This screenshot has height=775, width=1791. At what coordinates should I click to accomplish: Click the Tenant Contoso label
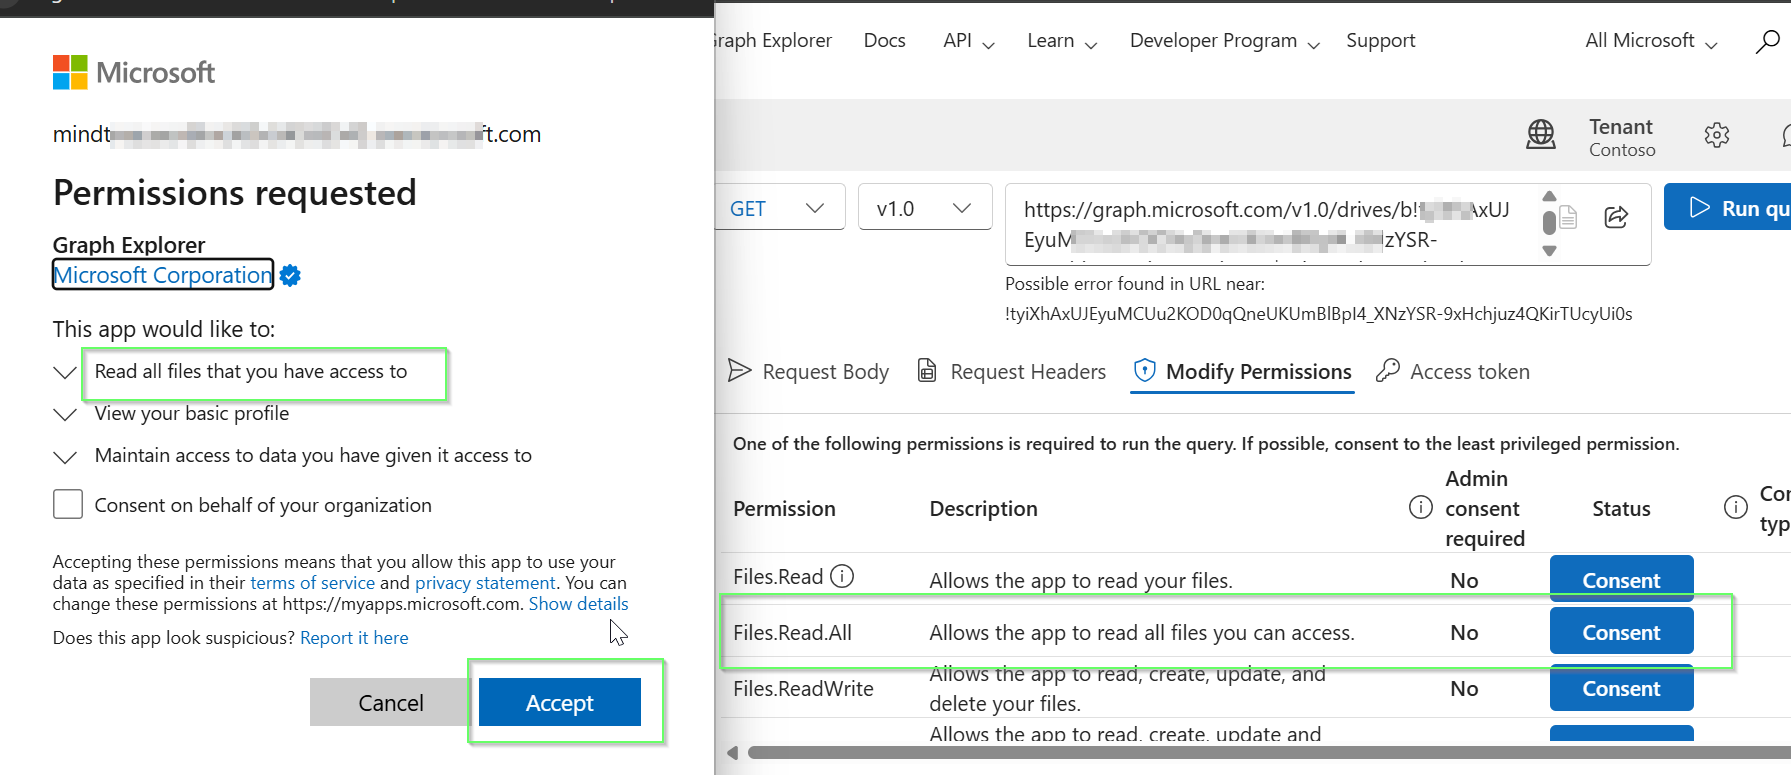[1622, 137]
